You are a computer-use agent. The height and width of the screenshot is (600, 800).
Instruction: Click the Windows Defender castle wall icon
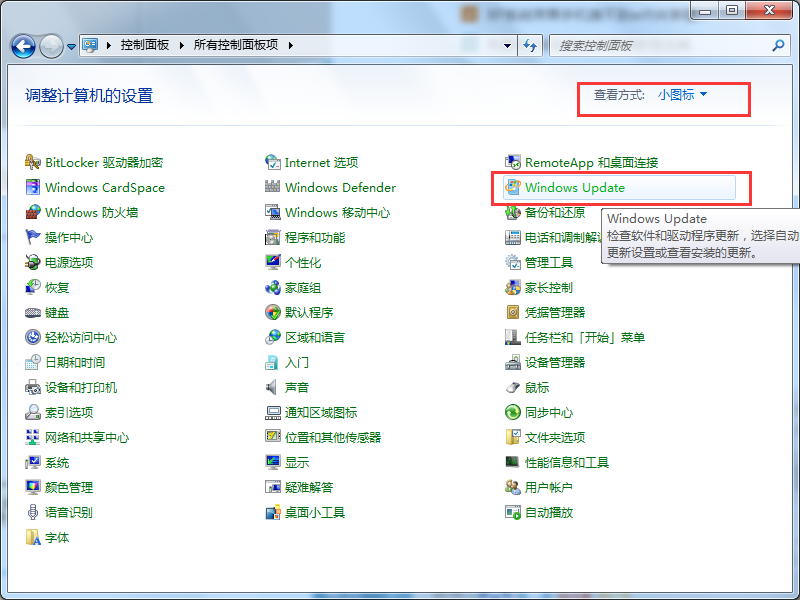tap(272, 187)
